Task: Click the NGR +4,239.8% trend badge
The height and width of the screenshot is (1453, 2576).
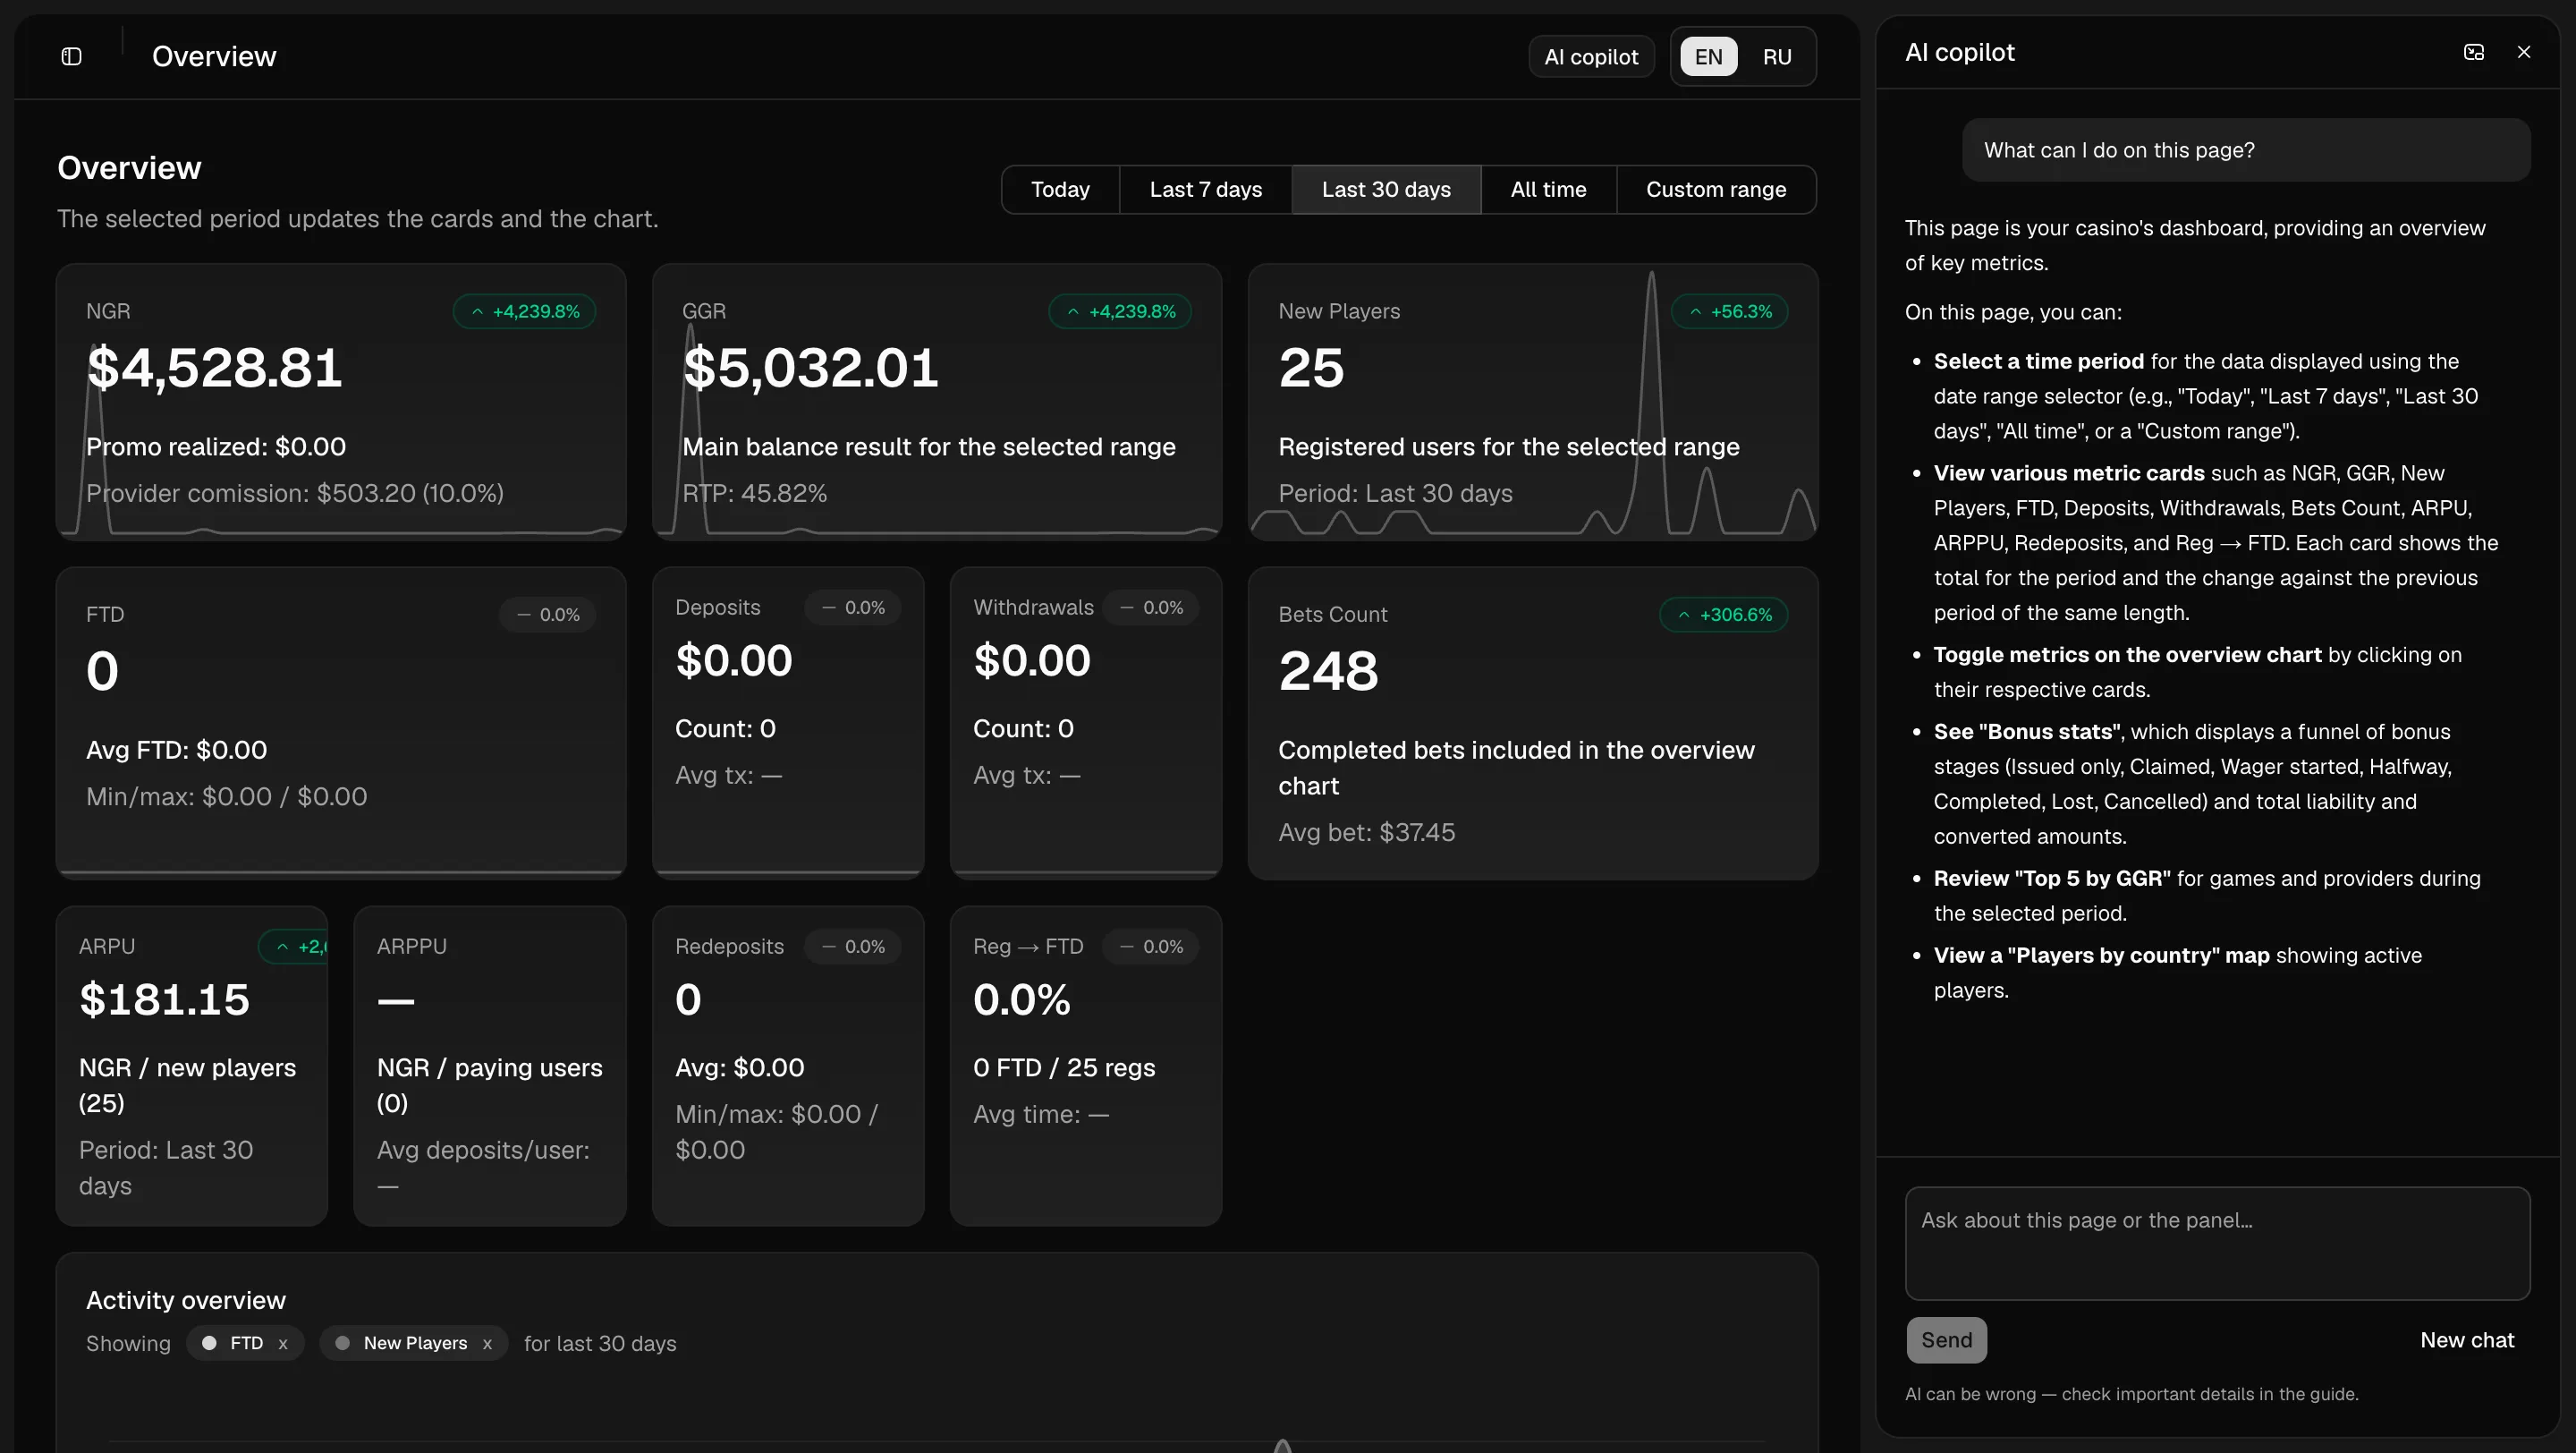Action: coord(525,311)
